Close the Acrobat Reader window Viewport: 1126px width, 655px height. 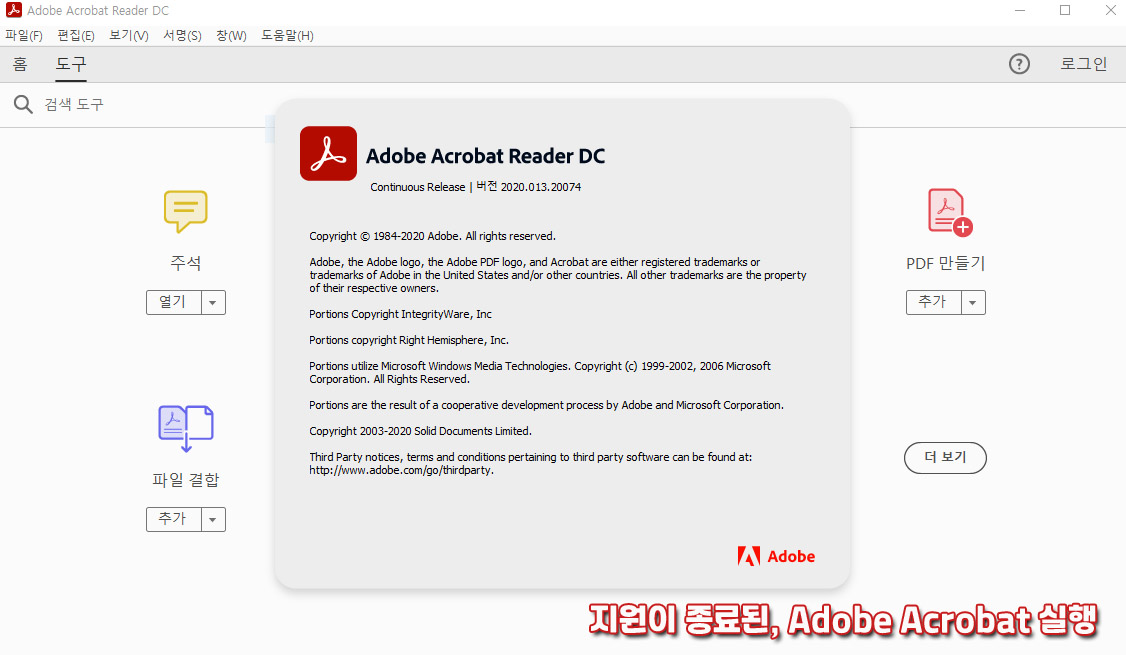[1110, 10]
